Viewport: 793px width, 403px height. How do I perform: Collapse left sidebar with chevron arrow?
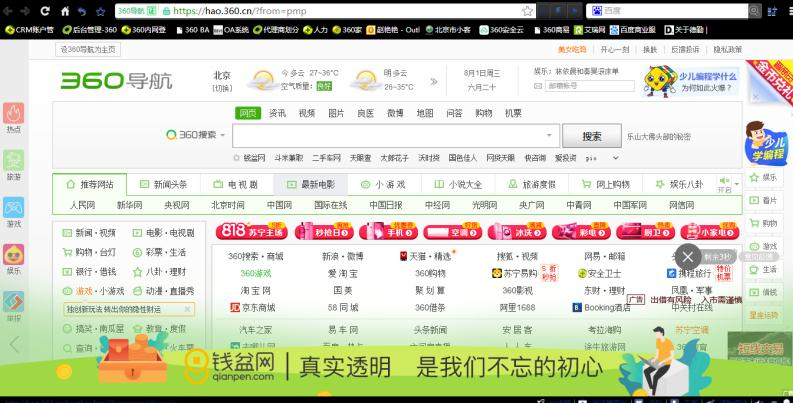pos(14,344)
